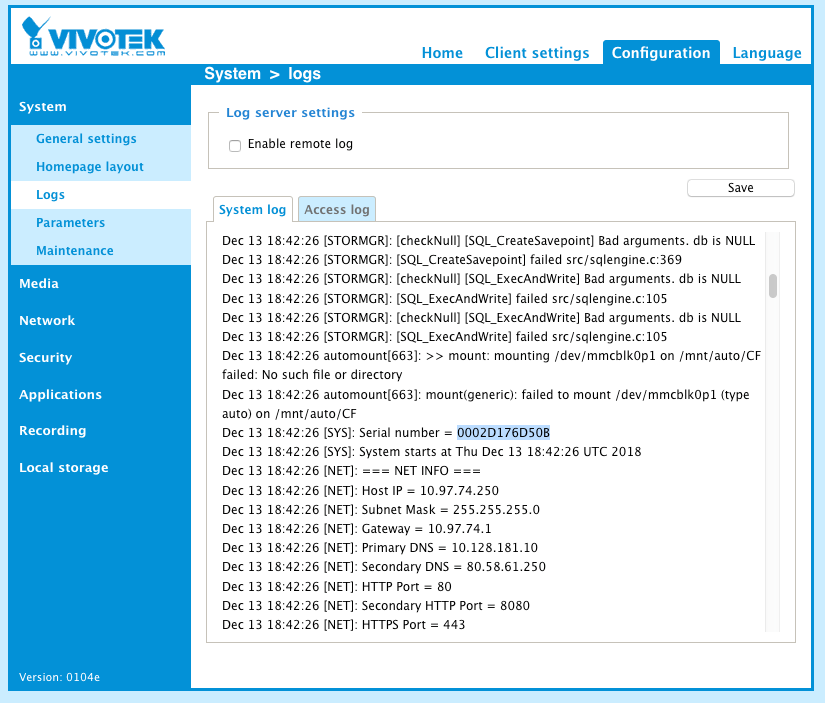The height and width of the screenshot is (703, 825).
Task: Click SQL_CreateSavepoint failed sqlengine.c:369 line
Action: [x=451, y=259]
